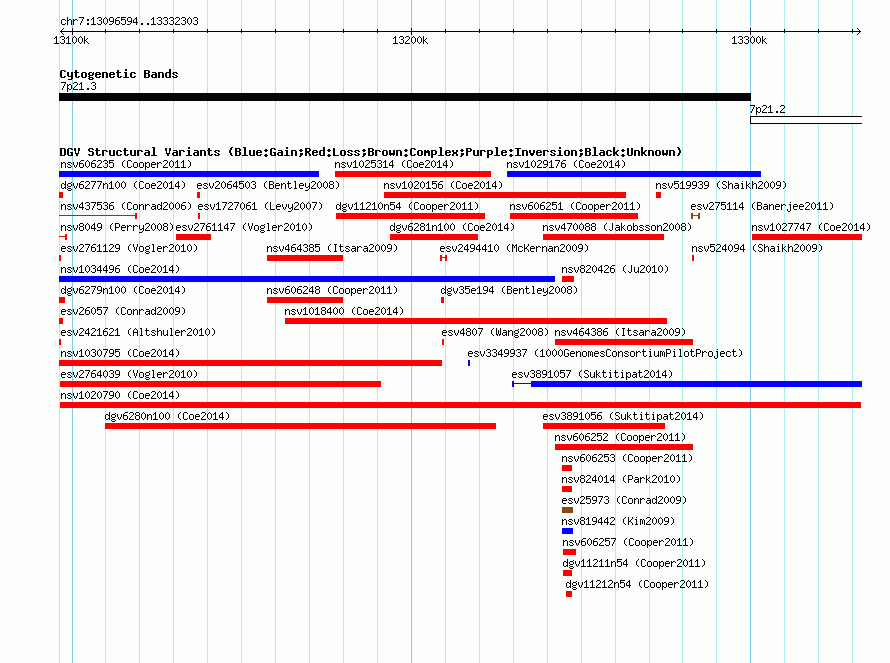
Task: Click the full-width red nsv1020790 loss bar
Action: tap(460, 405)
